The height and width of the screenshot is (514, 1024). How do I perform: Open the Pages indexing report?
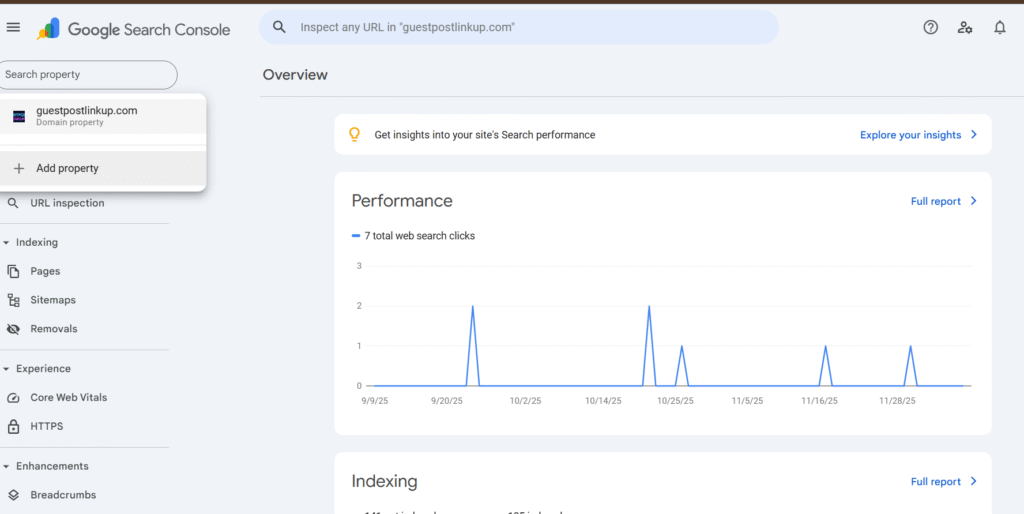tap(45, 271)
